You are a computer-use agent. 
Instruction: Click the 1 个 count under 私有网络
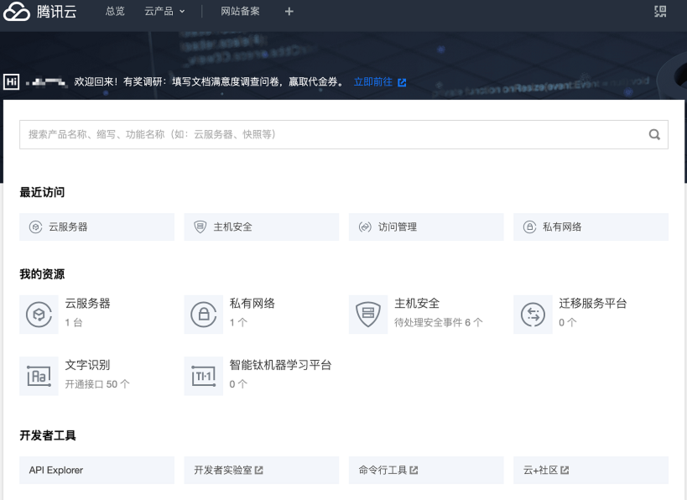coord(238,323)
